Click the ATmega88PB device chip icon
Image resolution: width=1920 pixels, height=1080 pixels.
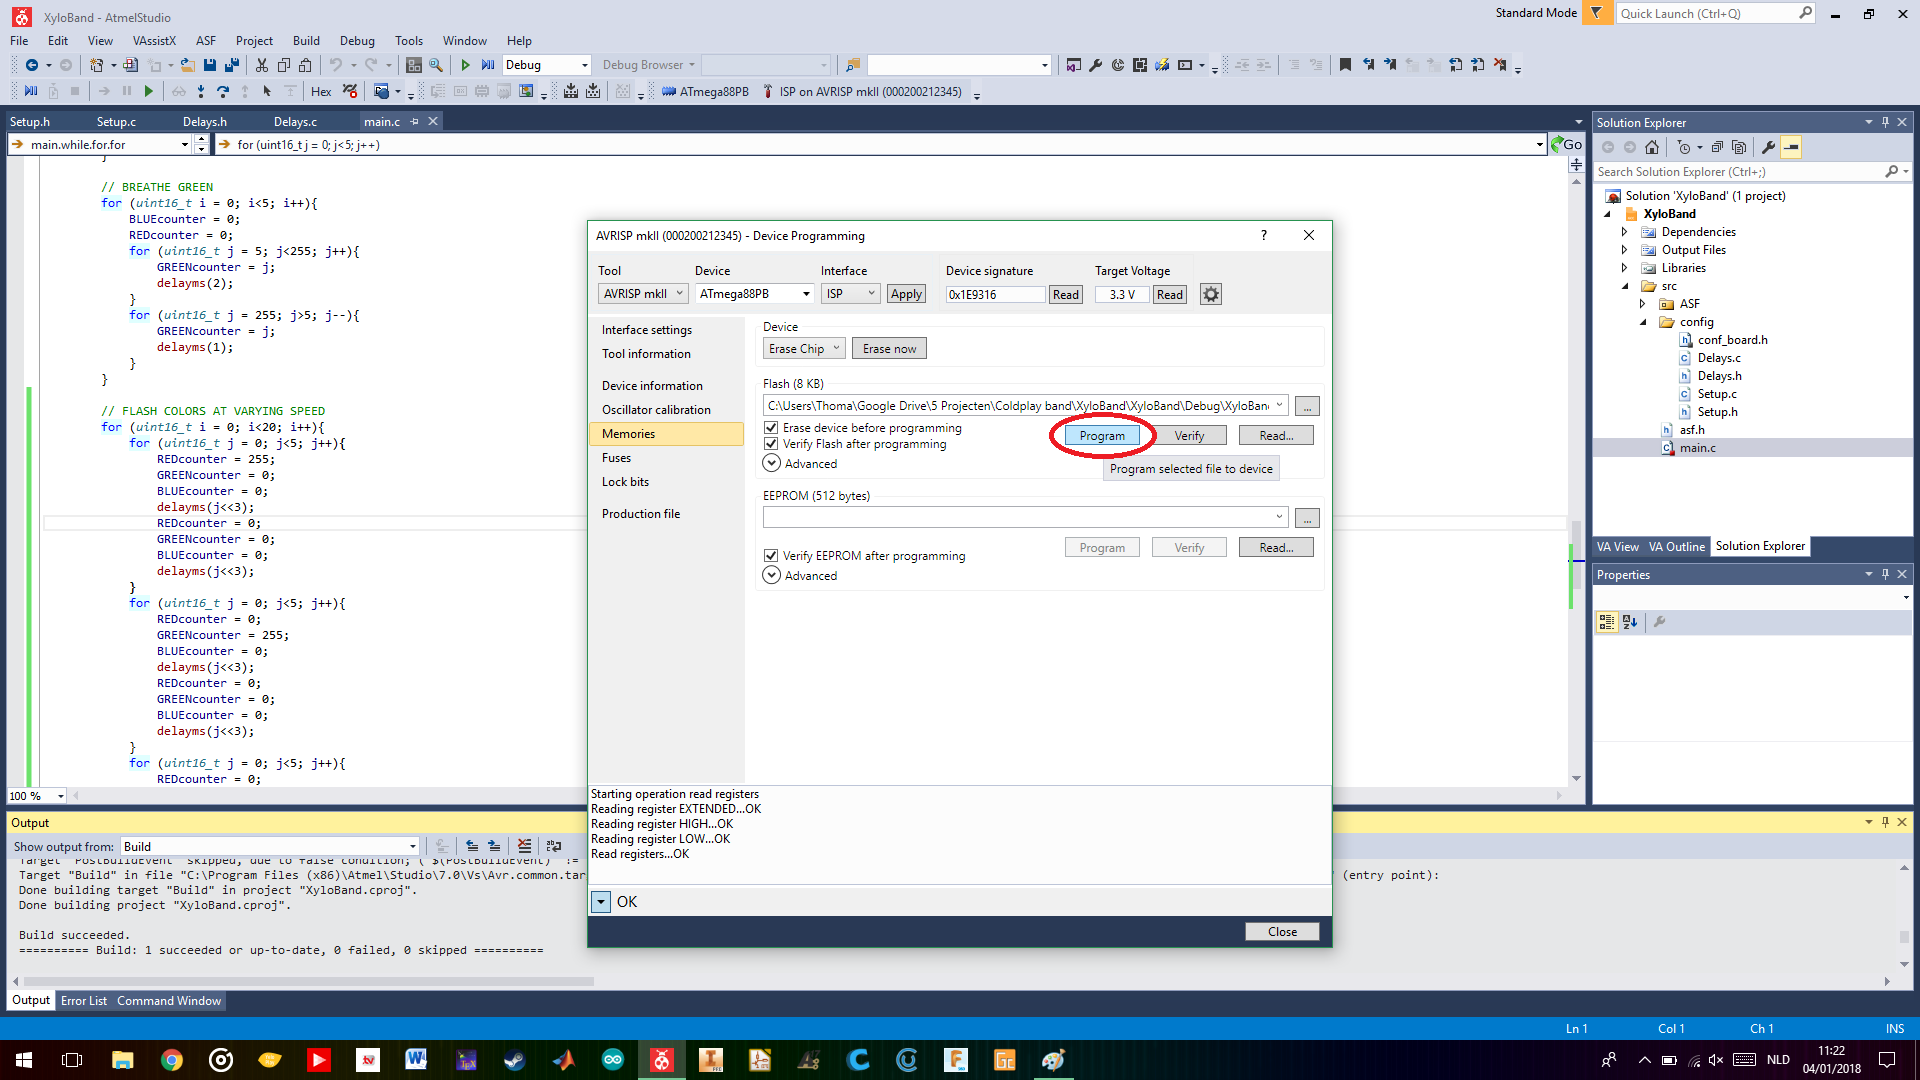pos(669,92)
